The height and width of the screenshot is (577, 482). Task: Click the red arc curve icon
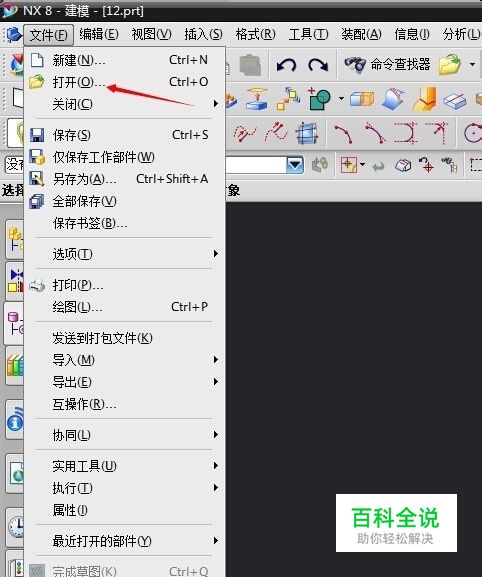click(343, 133)
